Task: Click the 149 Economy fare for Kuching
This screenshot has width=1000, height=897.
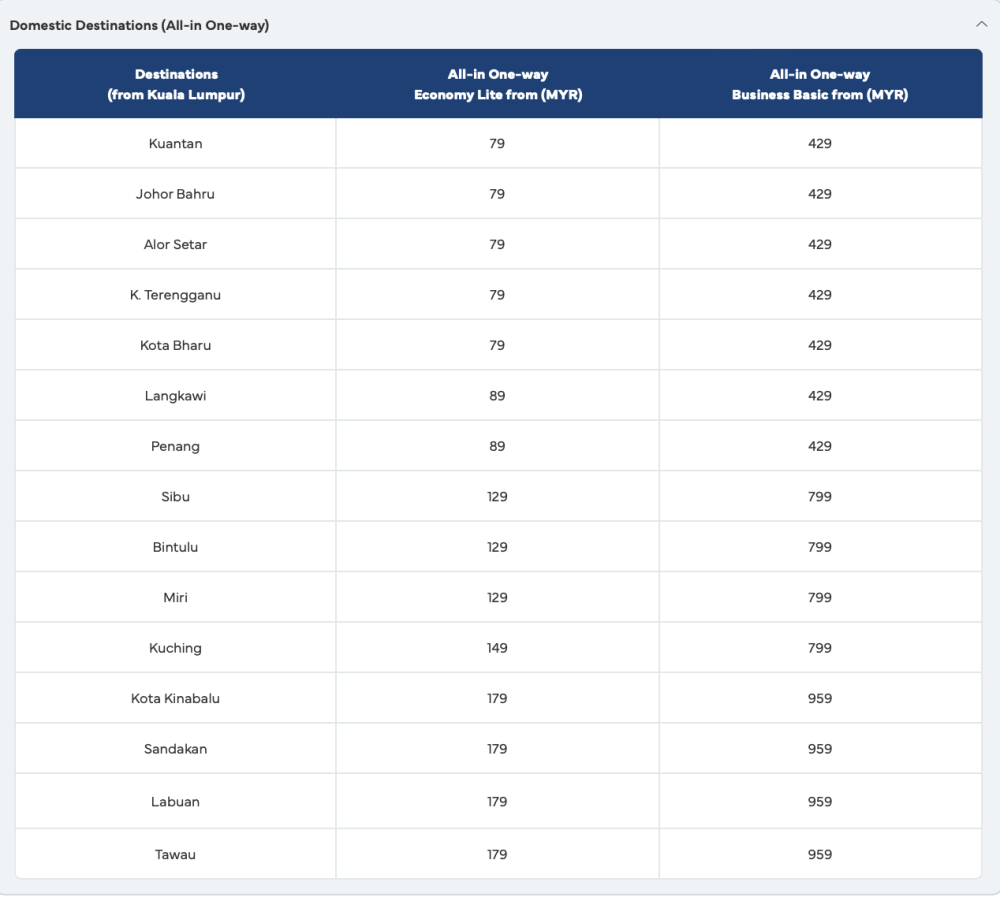Action: (498, 648)
